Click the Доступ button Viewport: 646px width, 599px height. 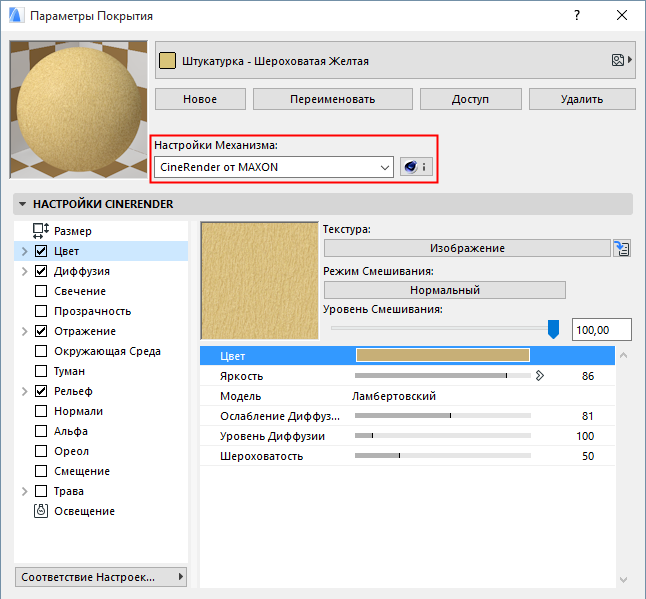coord(470,99)
